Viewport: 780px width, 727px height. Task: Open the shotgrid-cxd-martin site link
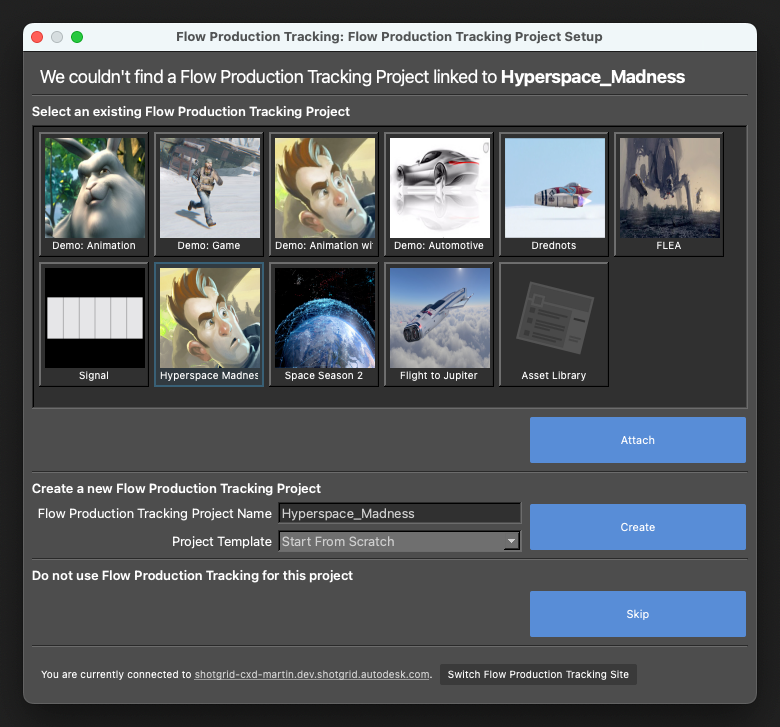click(x=312, y=674)
